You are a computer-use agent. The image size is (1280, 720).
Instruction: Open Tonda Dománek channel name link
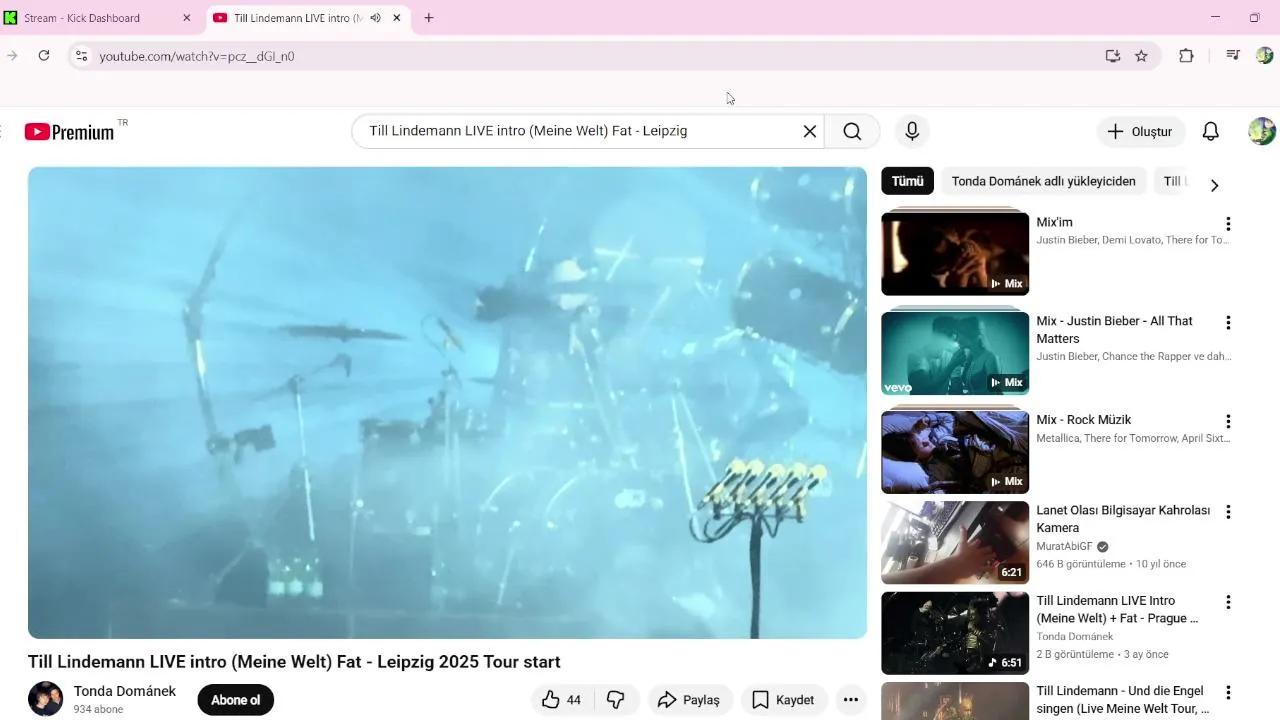[x=125, y=691]
